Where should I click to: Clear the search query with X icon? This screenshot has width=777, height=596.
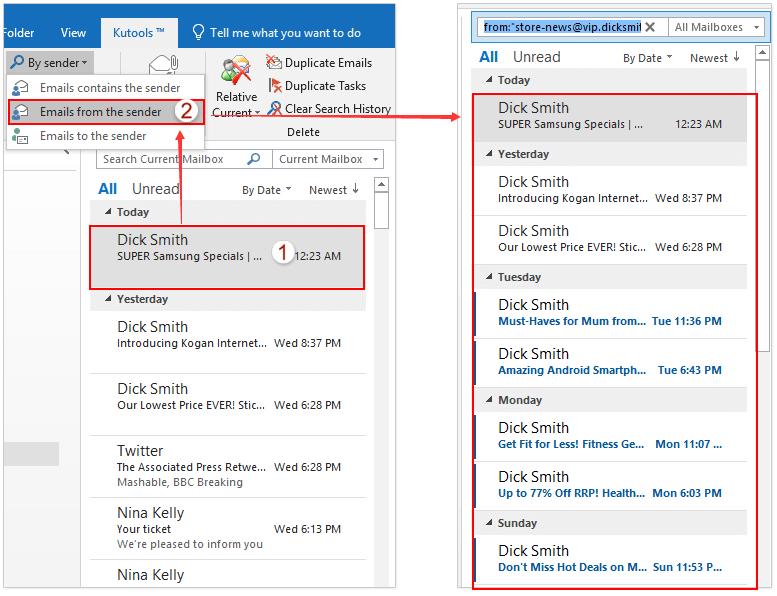pos(650,27)
